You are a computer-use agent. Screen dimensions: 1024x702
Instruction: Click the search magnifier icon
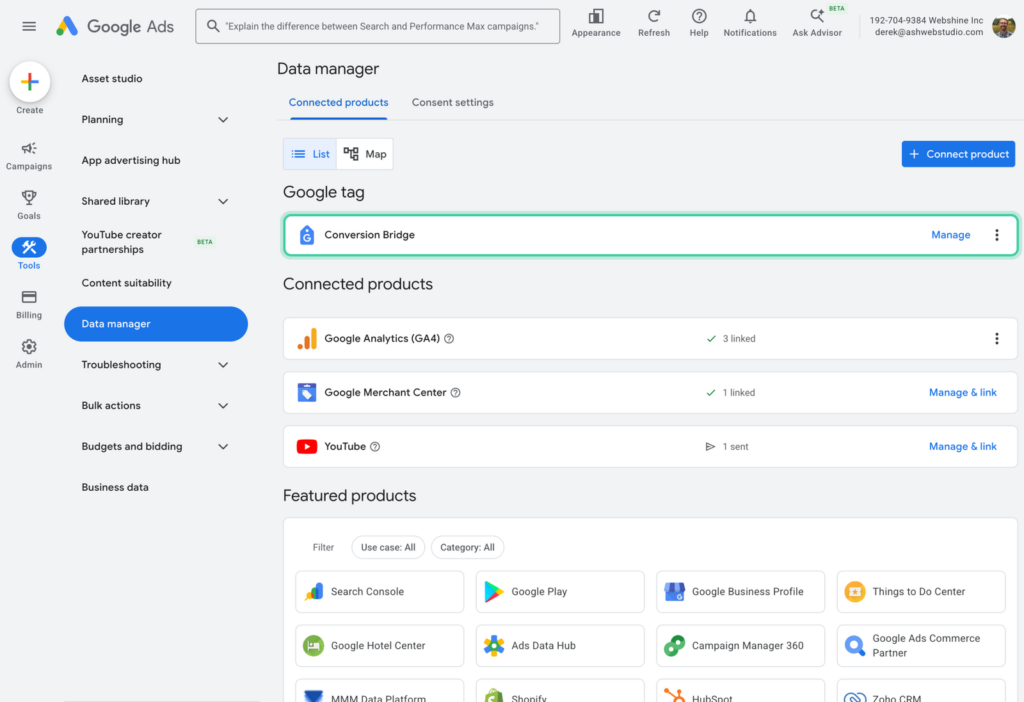click(213, 26)
